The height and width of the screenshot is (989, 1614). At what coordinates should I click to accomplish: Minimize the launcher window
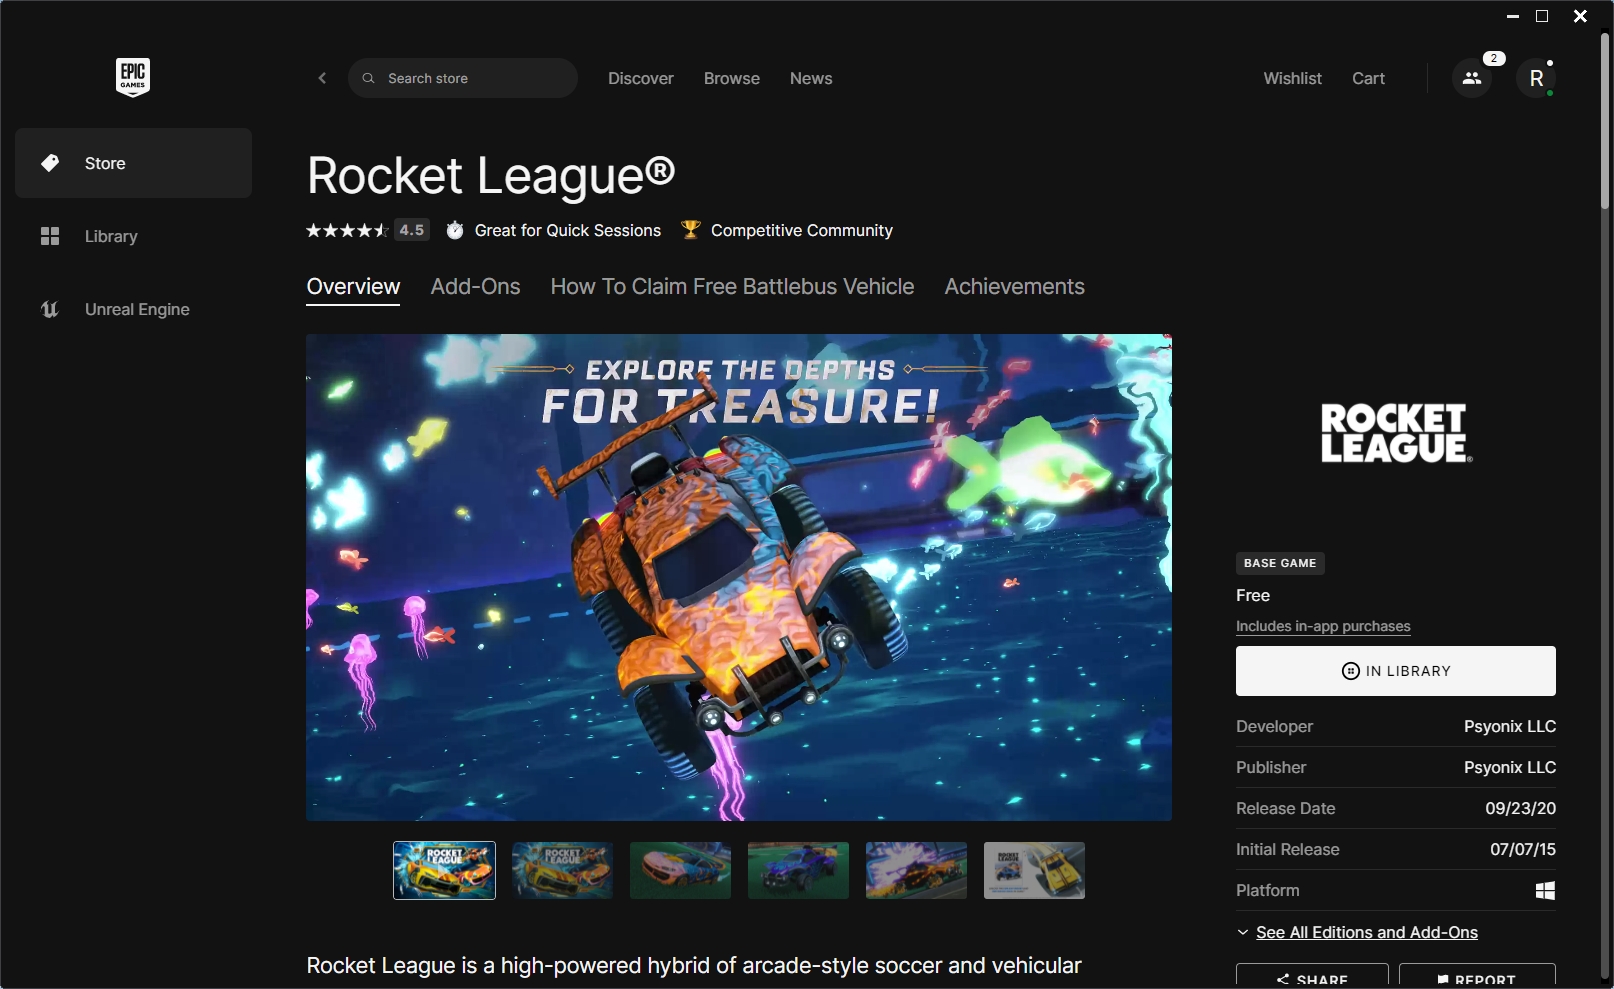[1513, 16]
